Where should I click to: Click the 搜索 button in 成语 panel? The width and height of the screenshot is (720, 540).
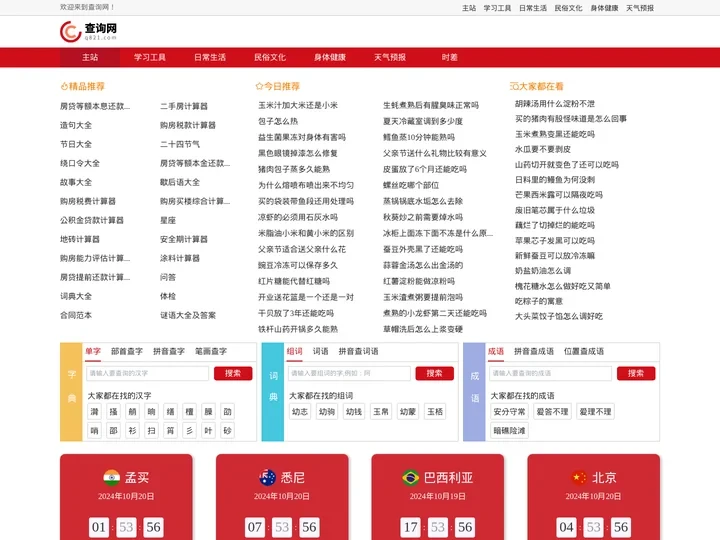pyautogui.click(x=636, y=373)
